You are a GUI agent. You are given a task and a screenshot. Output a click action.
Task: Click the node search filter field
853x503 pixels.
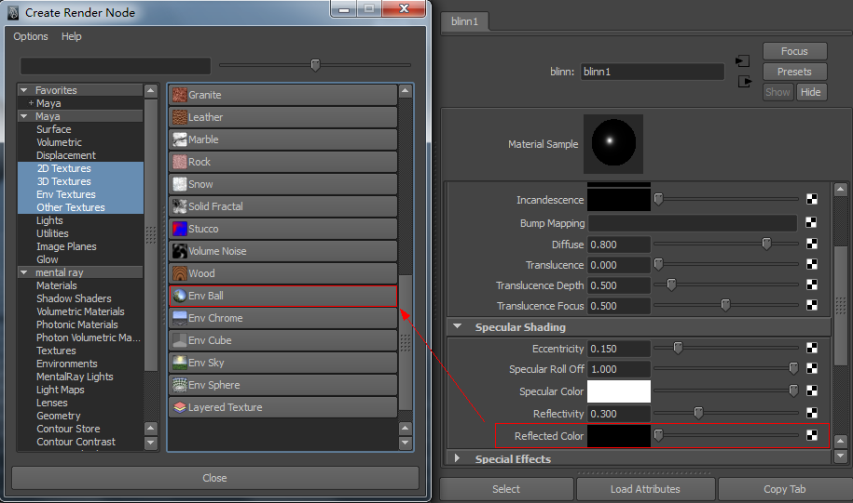coord(115,66)
